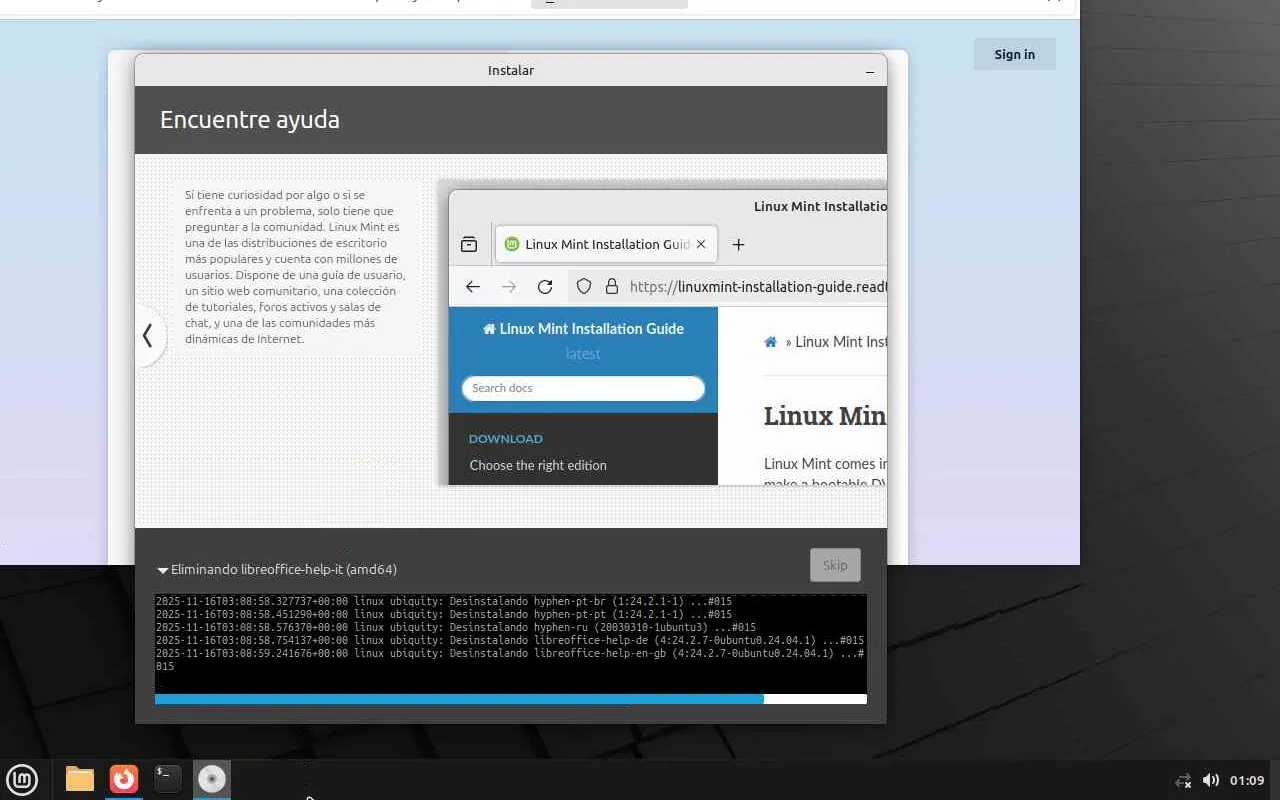Image resolution: width=1280 pixels, height=800 pixels.
Task: Click the log line for libreoffice-help-de
Action: (510, 641)
